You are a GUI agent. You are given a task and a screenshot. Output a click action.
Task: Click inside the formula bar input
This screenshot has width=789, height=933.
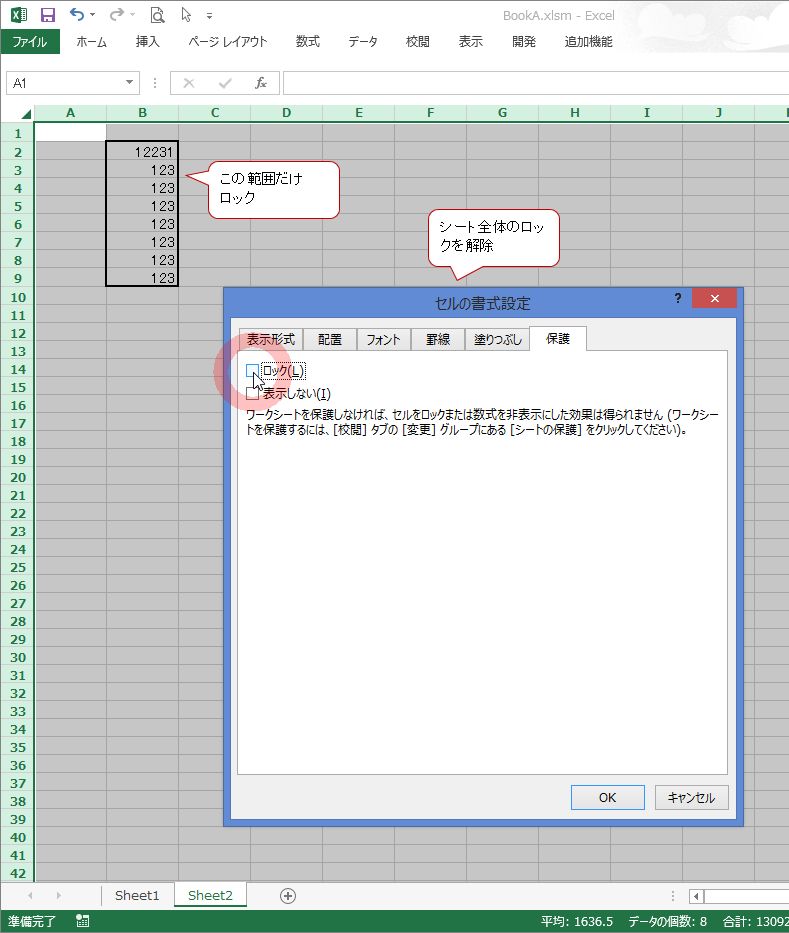coord(530,83)
